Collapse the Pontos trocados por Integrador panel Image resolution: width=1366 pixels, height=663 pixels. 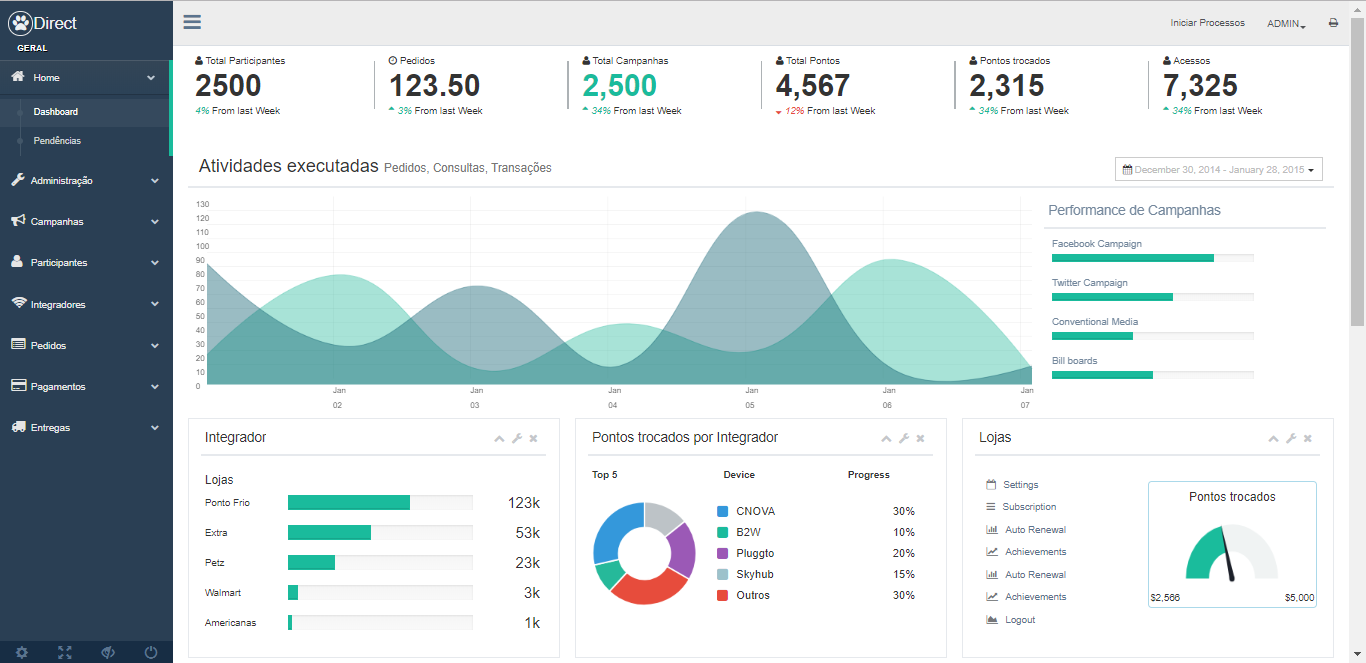coord(886,438)
